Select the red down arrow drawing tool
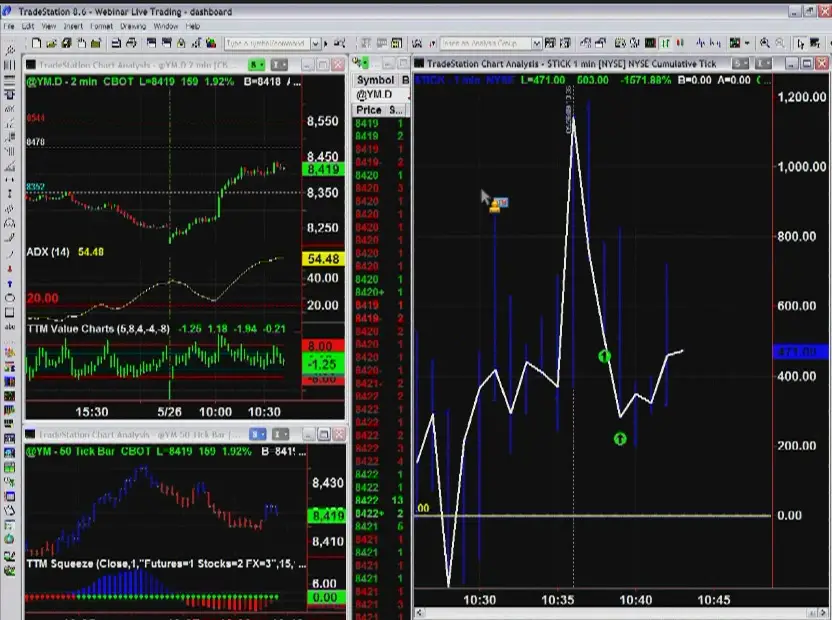The image size is (832, 620). 10,270
